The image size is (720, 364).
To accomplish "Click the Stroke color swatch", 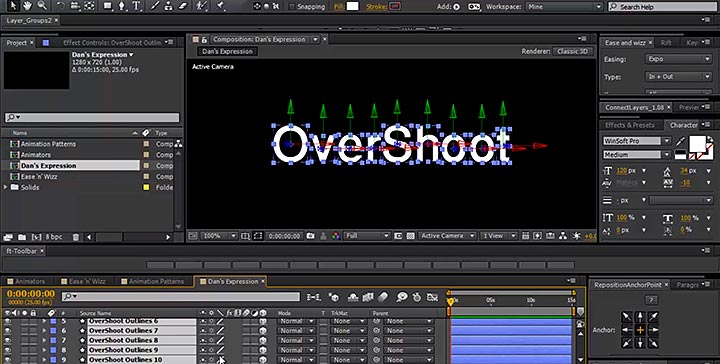I will 395,6.
